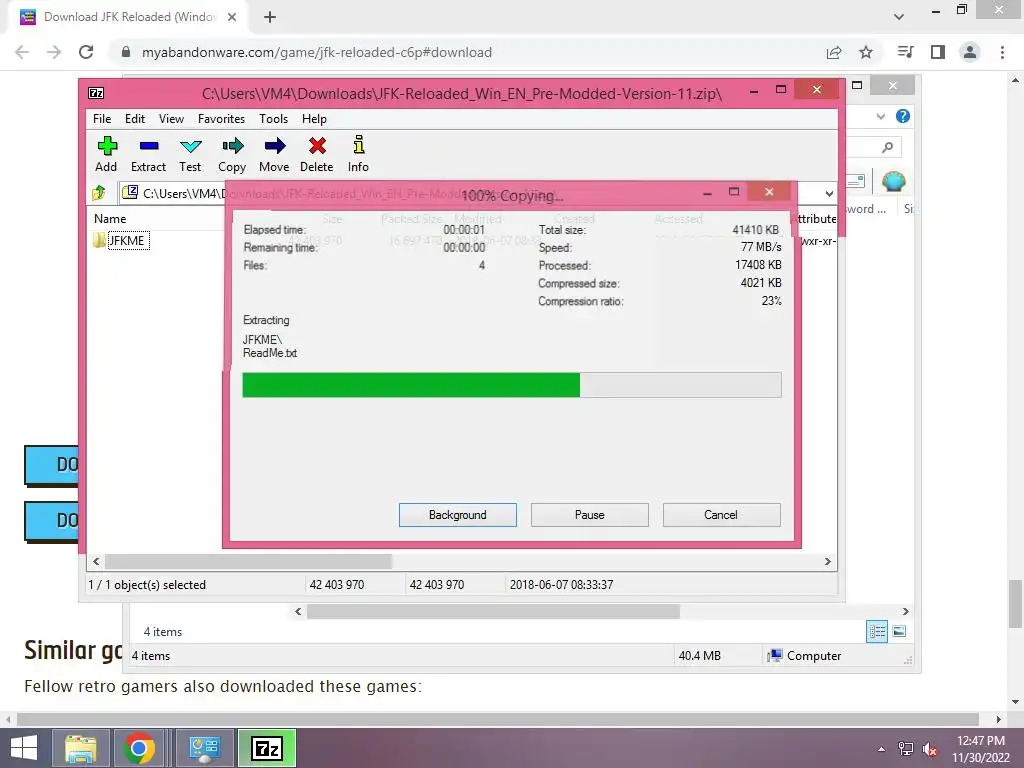Open Chrome media control icon
The image size is (1024, 768).
(x=905, y=52)
